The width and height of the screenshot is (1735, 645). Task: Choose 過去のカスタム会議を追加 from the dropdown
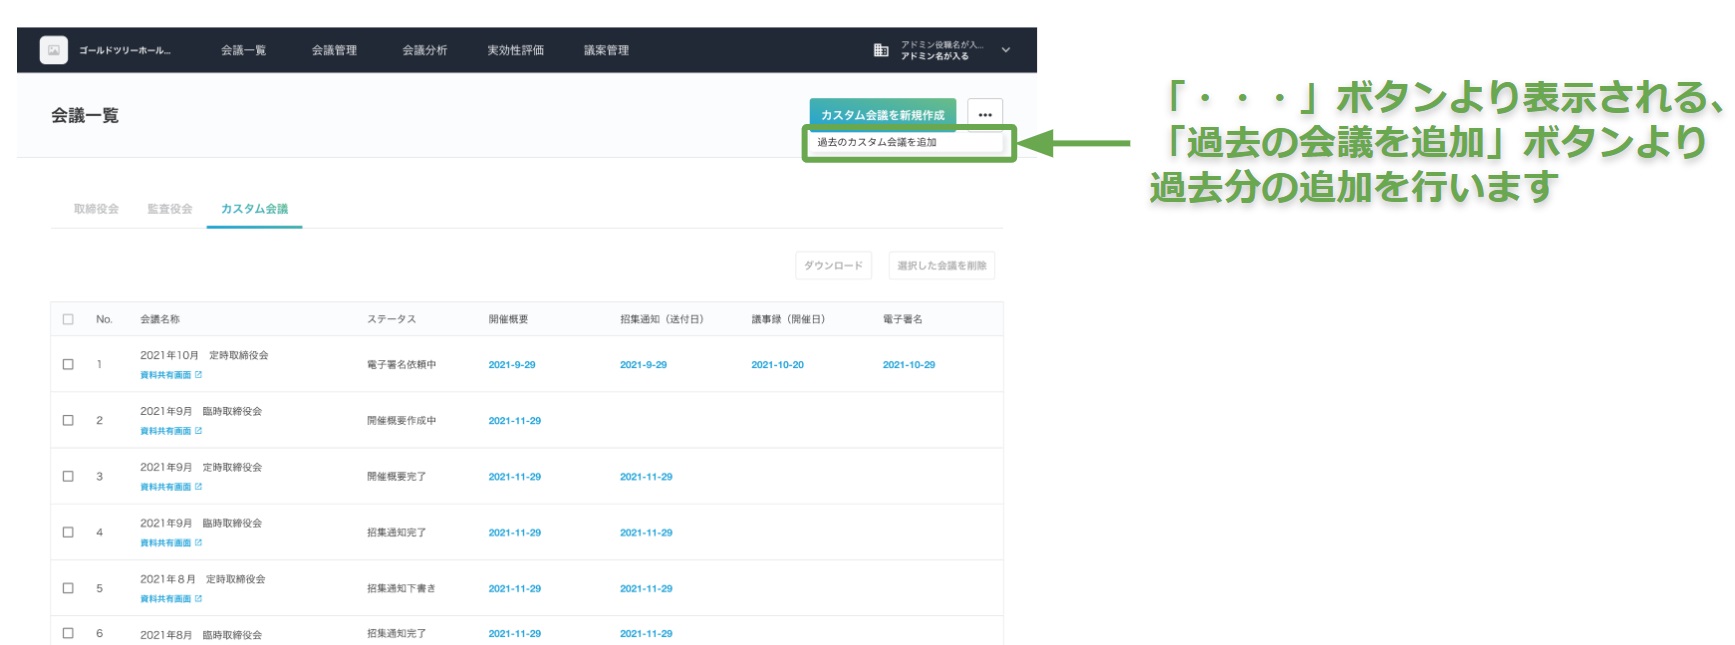pyautogui.click(x=877, y=142)
